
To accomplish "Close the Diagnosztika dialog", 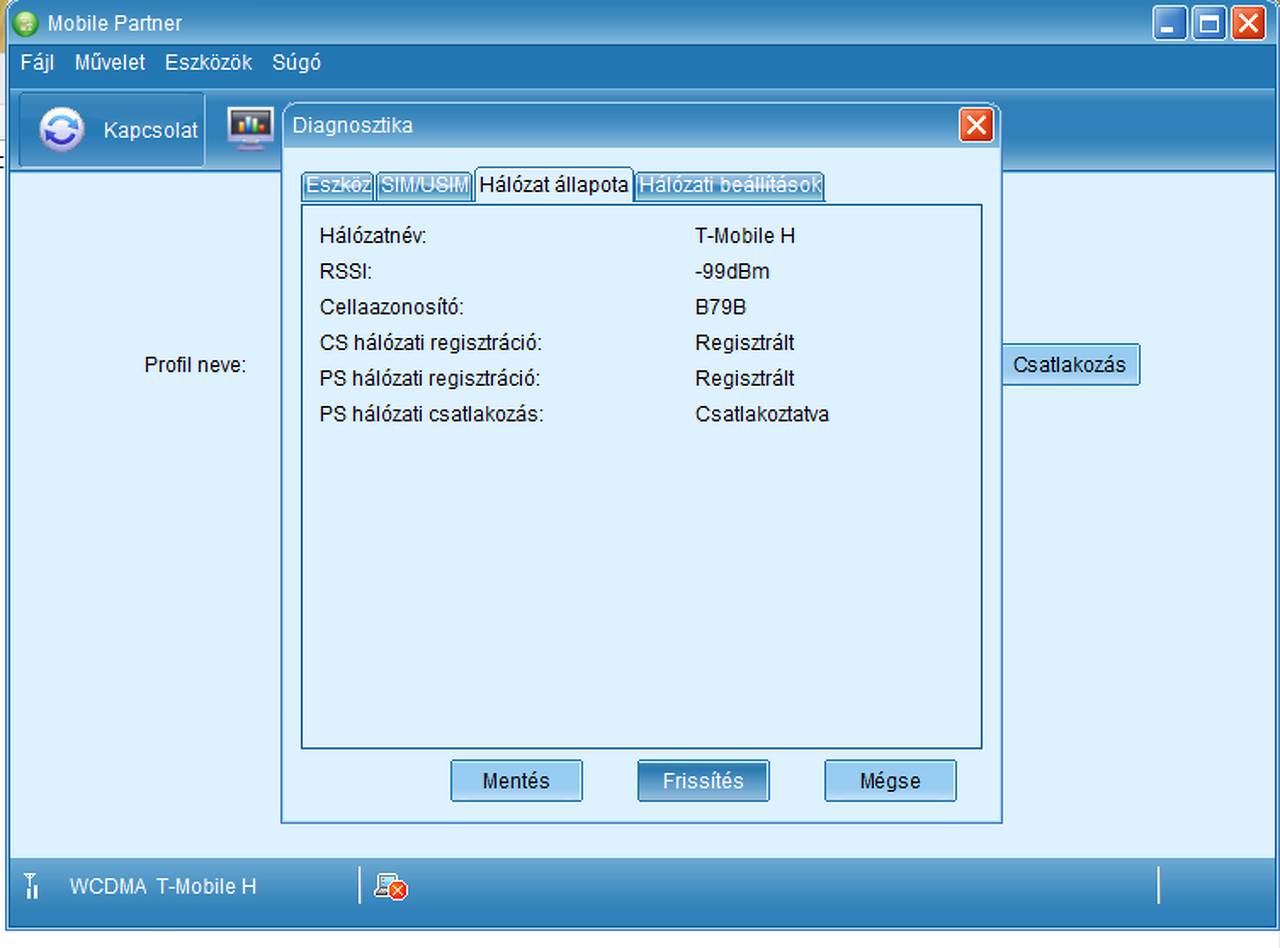I will tap(975, 125).
